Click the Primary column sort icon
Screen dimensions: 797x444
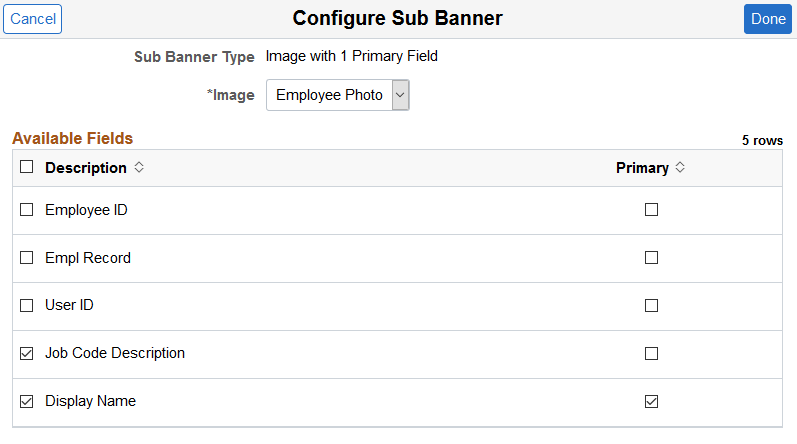point(680,168)
